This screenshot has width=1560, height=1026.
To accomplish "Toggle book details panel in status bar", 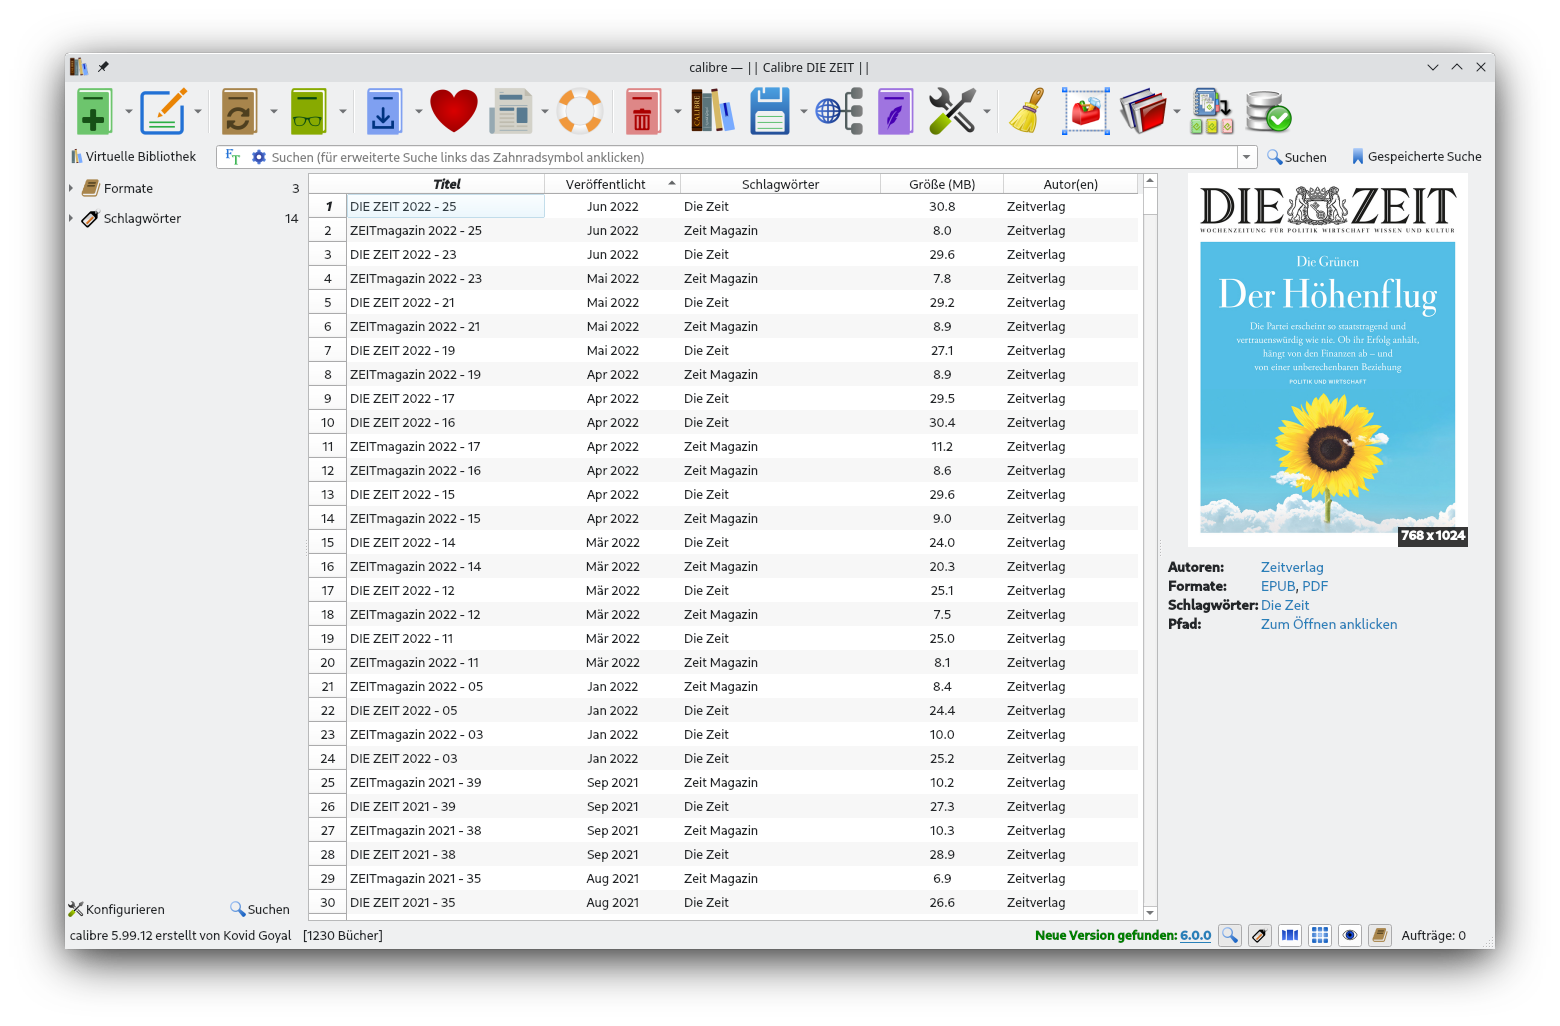I will (1380, 935).
